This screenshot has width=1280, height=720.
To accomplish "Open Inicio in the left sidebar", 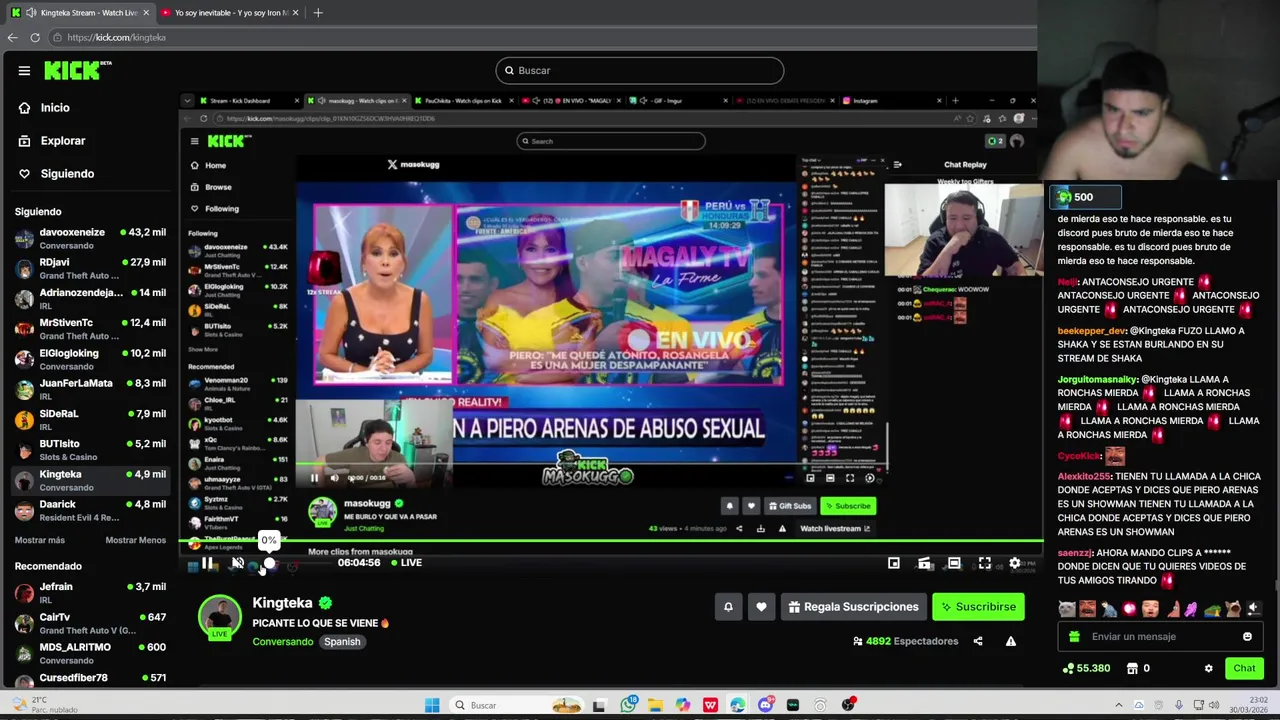I will (55, 108).
